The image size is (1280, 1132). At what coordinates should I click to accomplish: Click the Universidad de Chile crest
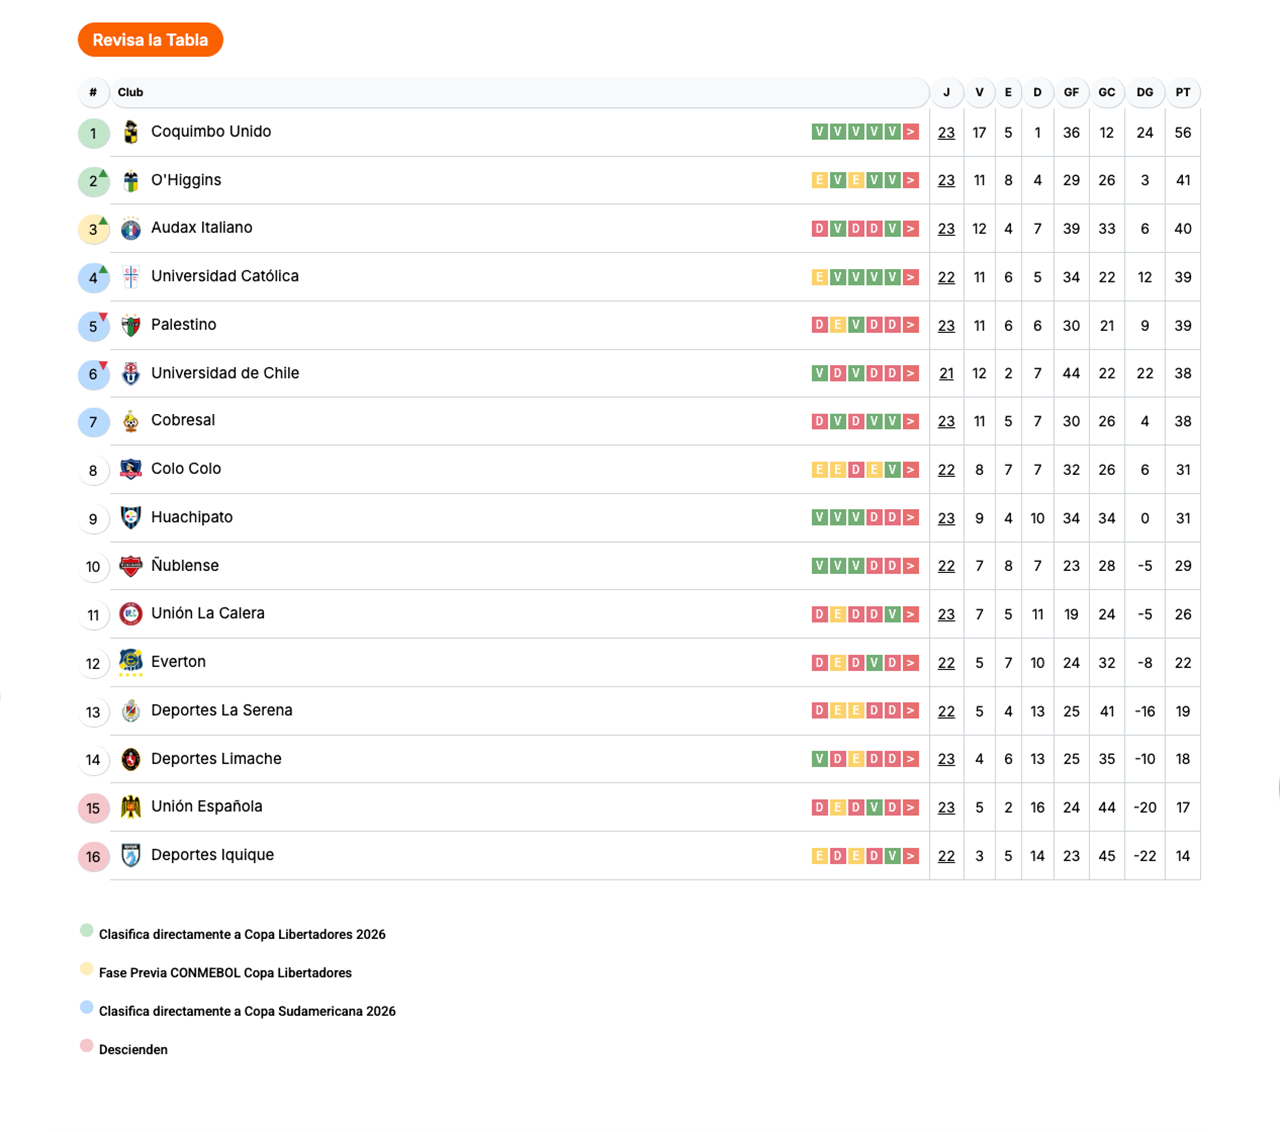coord(130,373)
